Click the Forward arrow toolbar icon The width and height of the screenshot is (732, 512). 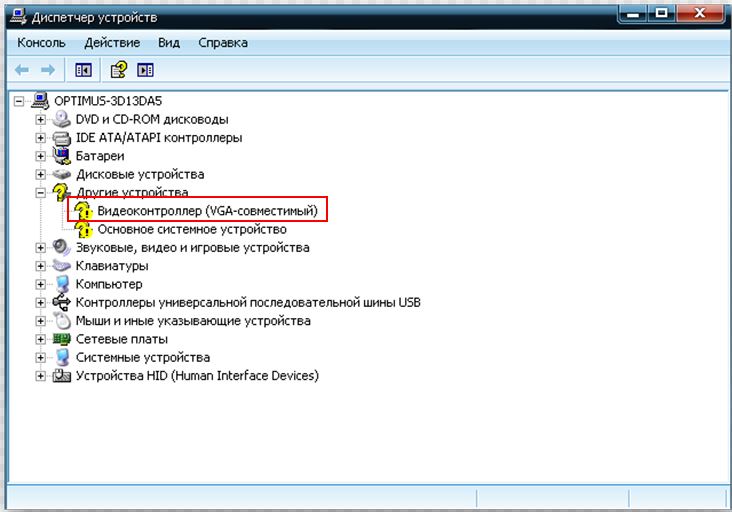pyautogui.click(x=48, y=70)
